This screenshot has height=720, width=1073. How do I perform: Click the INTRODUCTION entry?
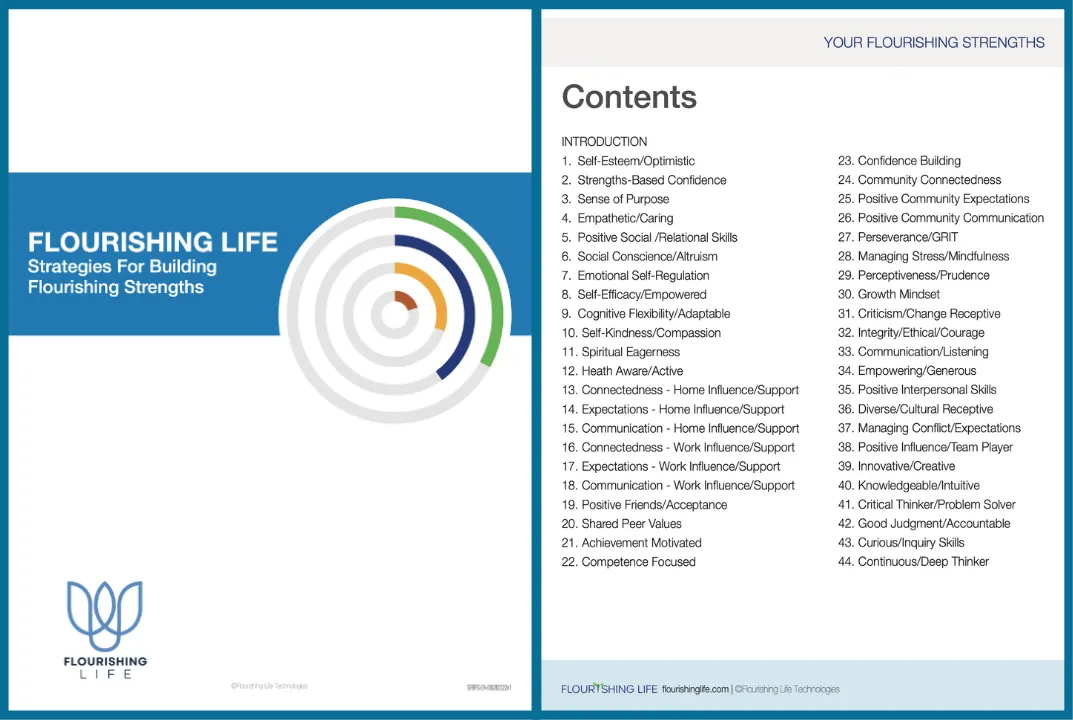point(604,142)
